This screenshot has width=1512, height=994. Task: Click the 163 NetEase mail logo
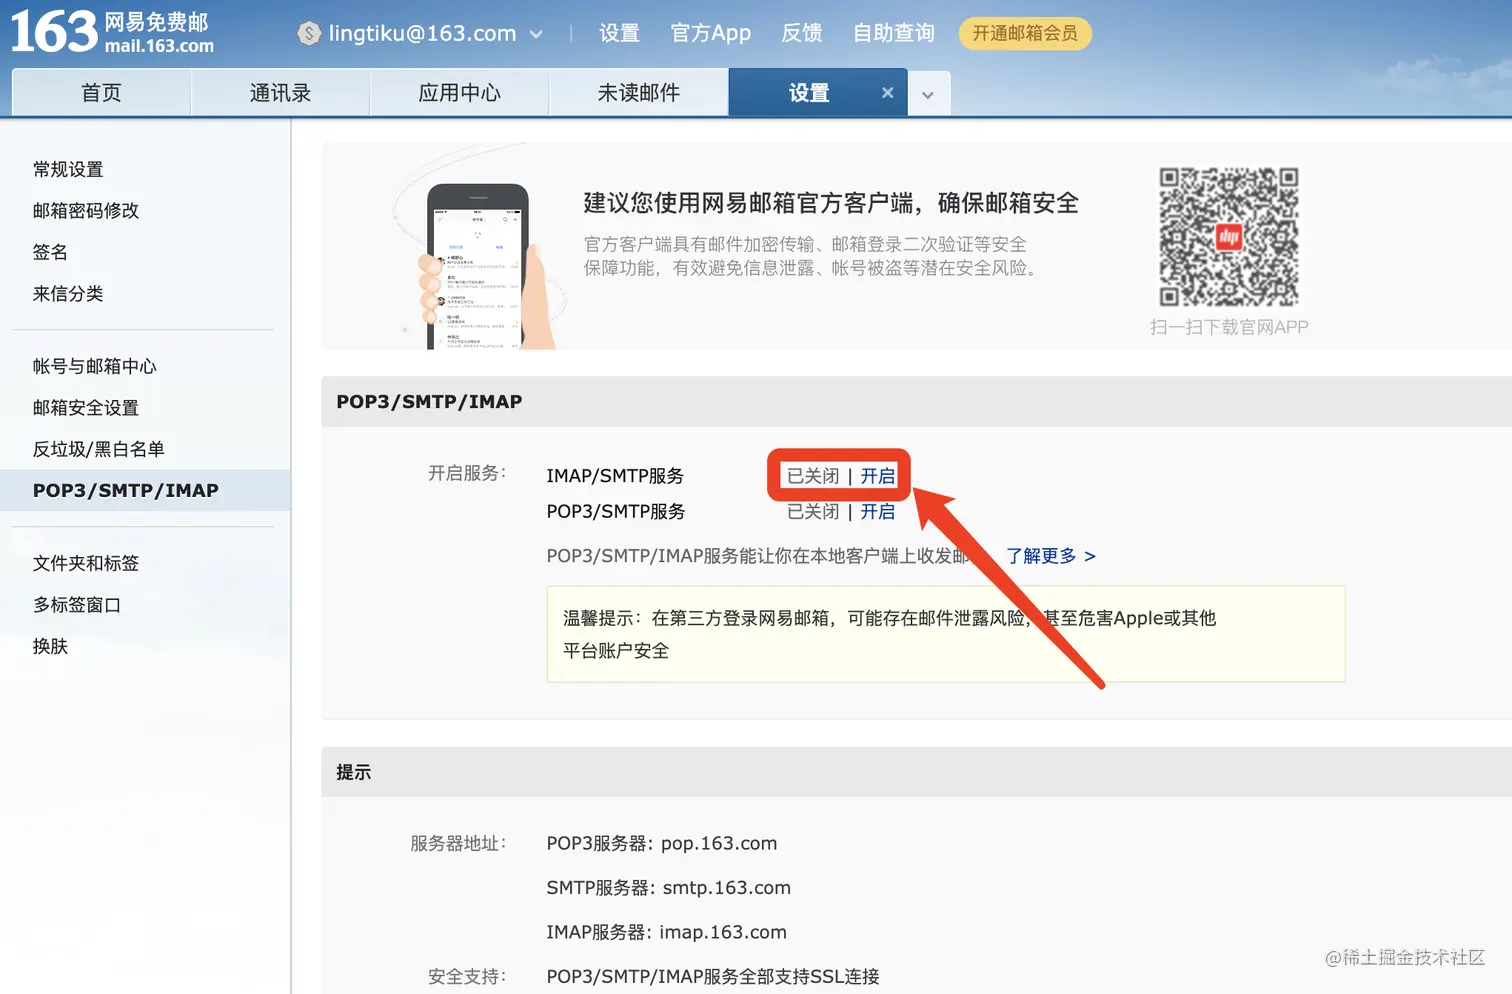point(112,32)
